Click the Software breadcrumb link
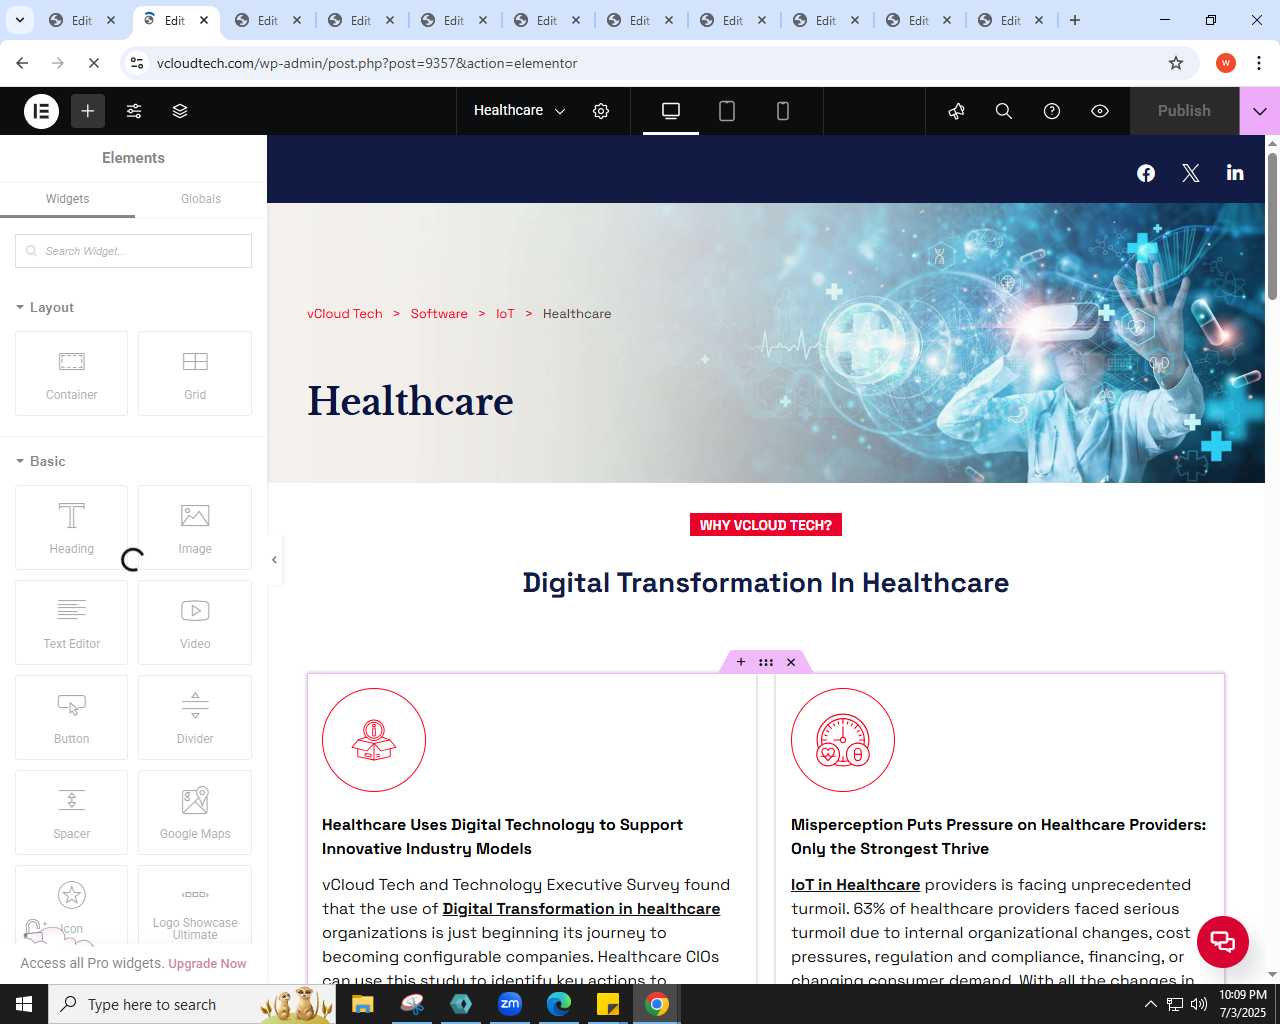The image size is (1280, 1024). tap(439, 313)
